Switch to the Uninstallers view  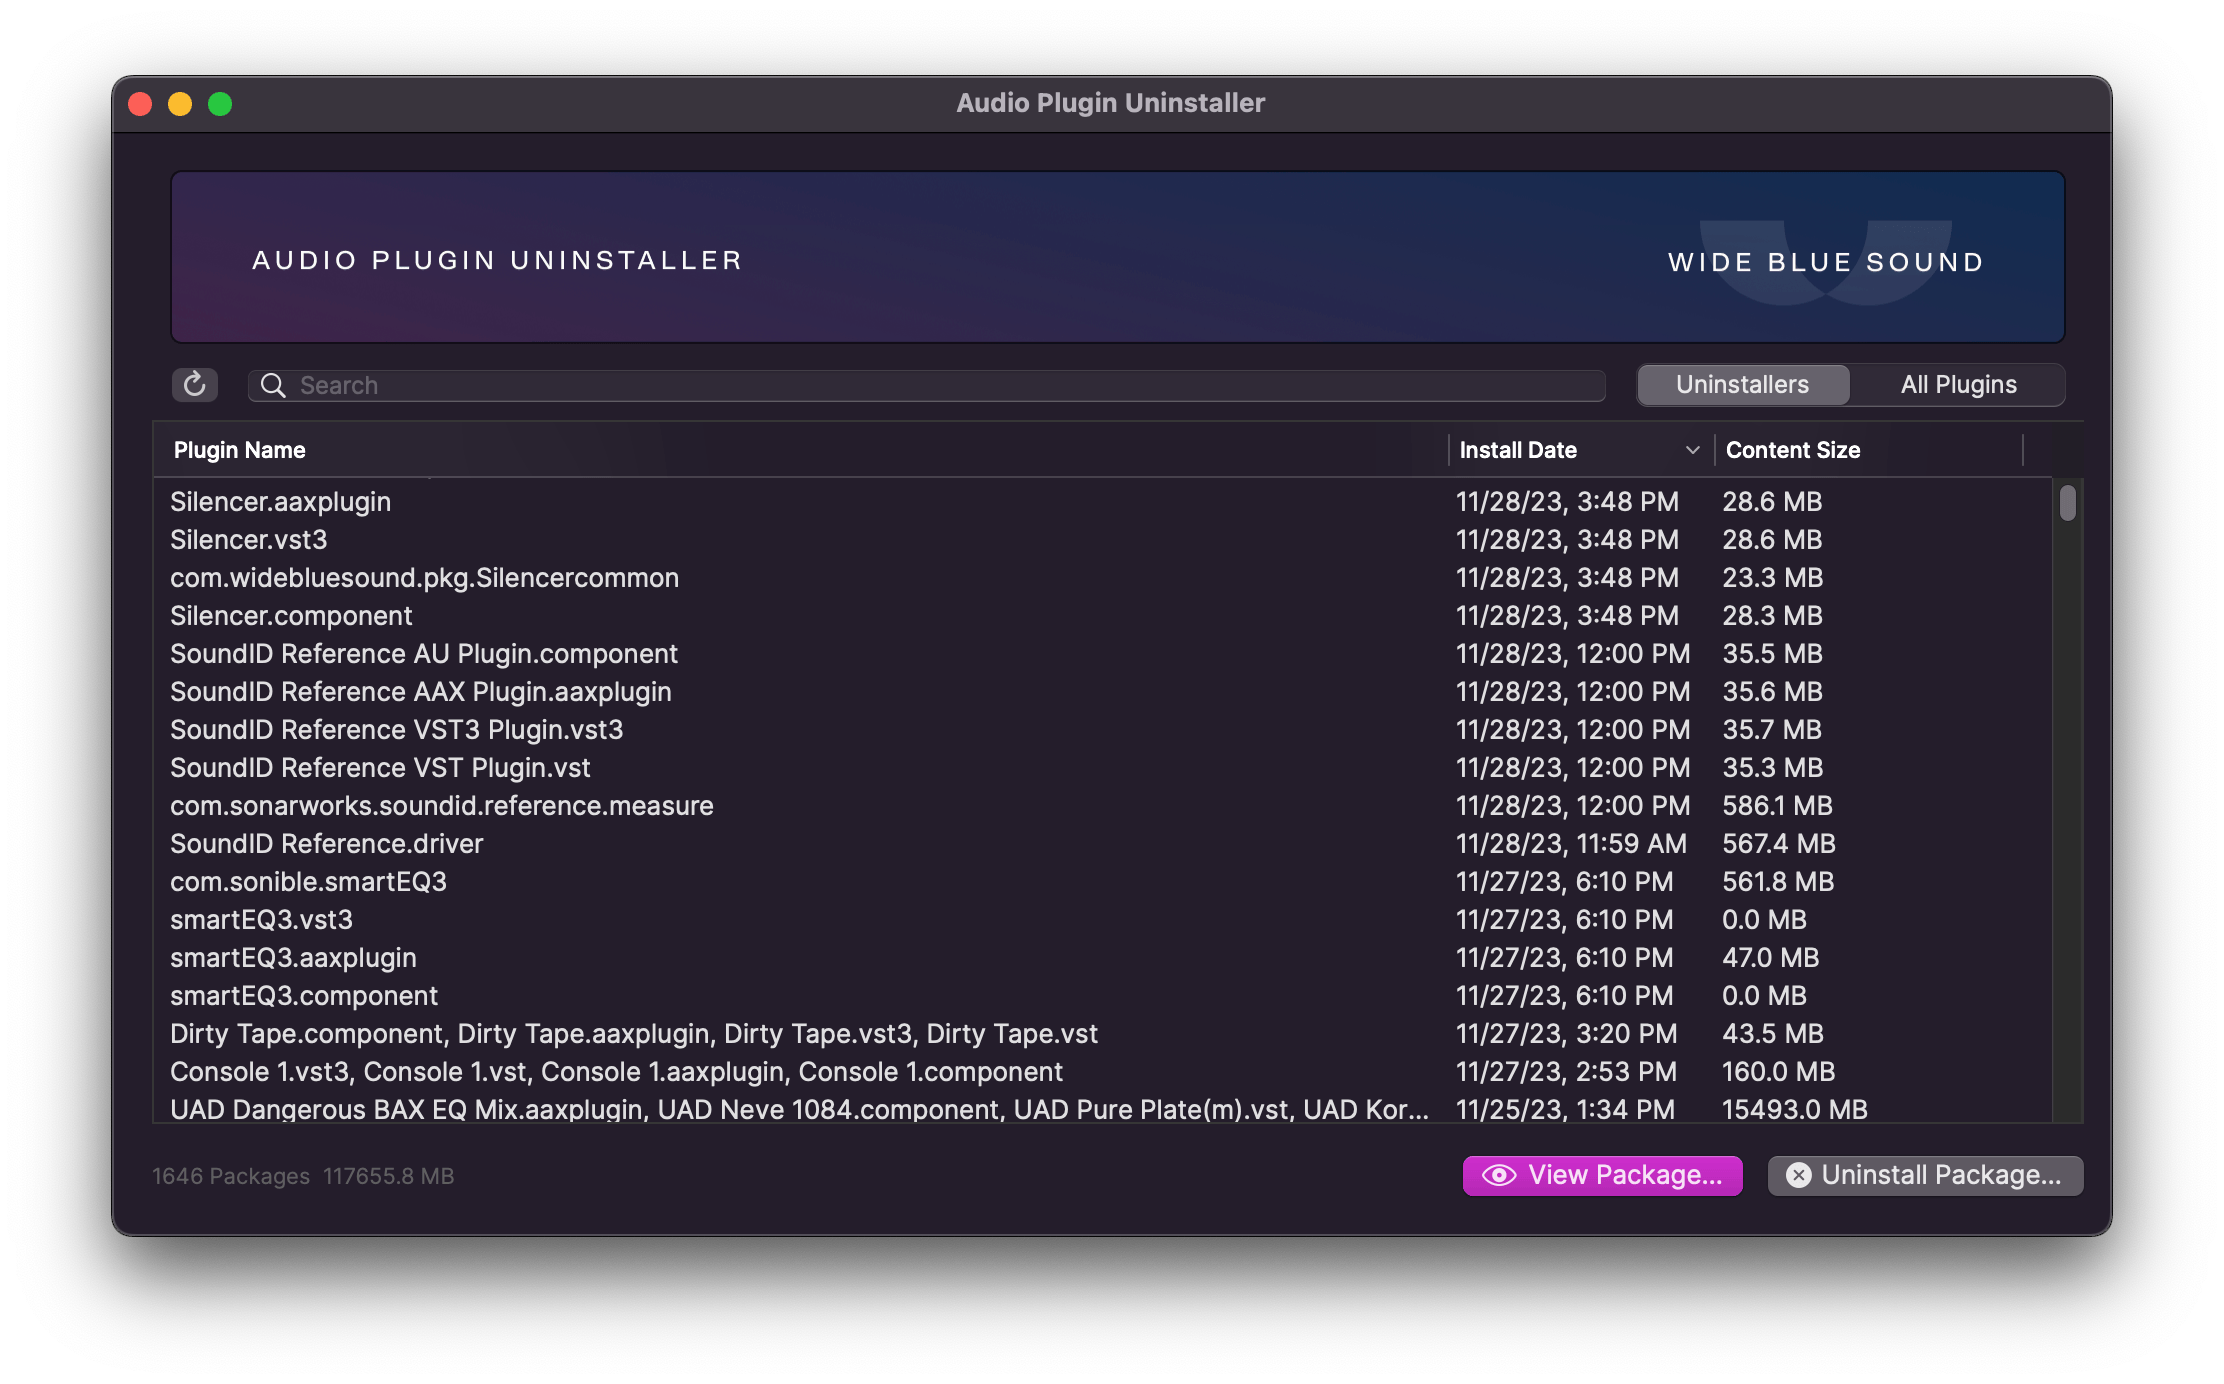tap(1742, 384)
